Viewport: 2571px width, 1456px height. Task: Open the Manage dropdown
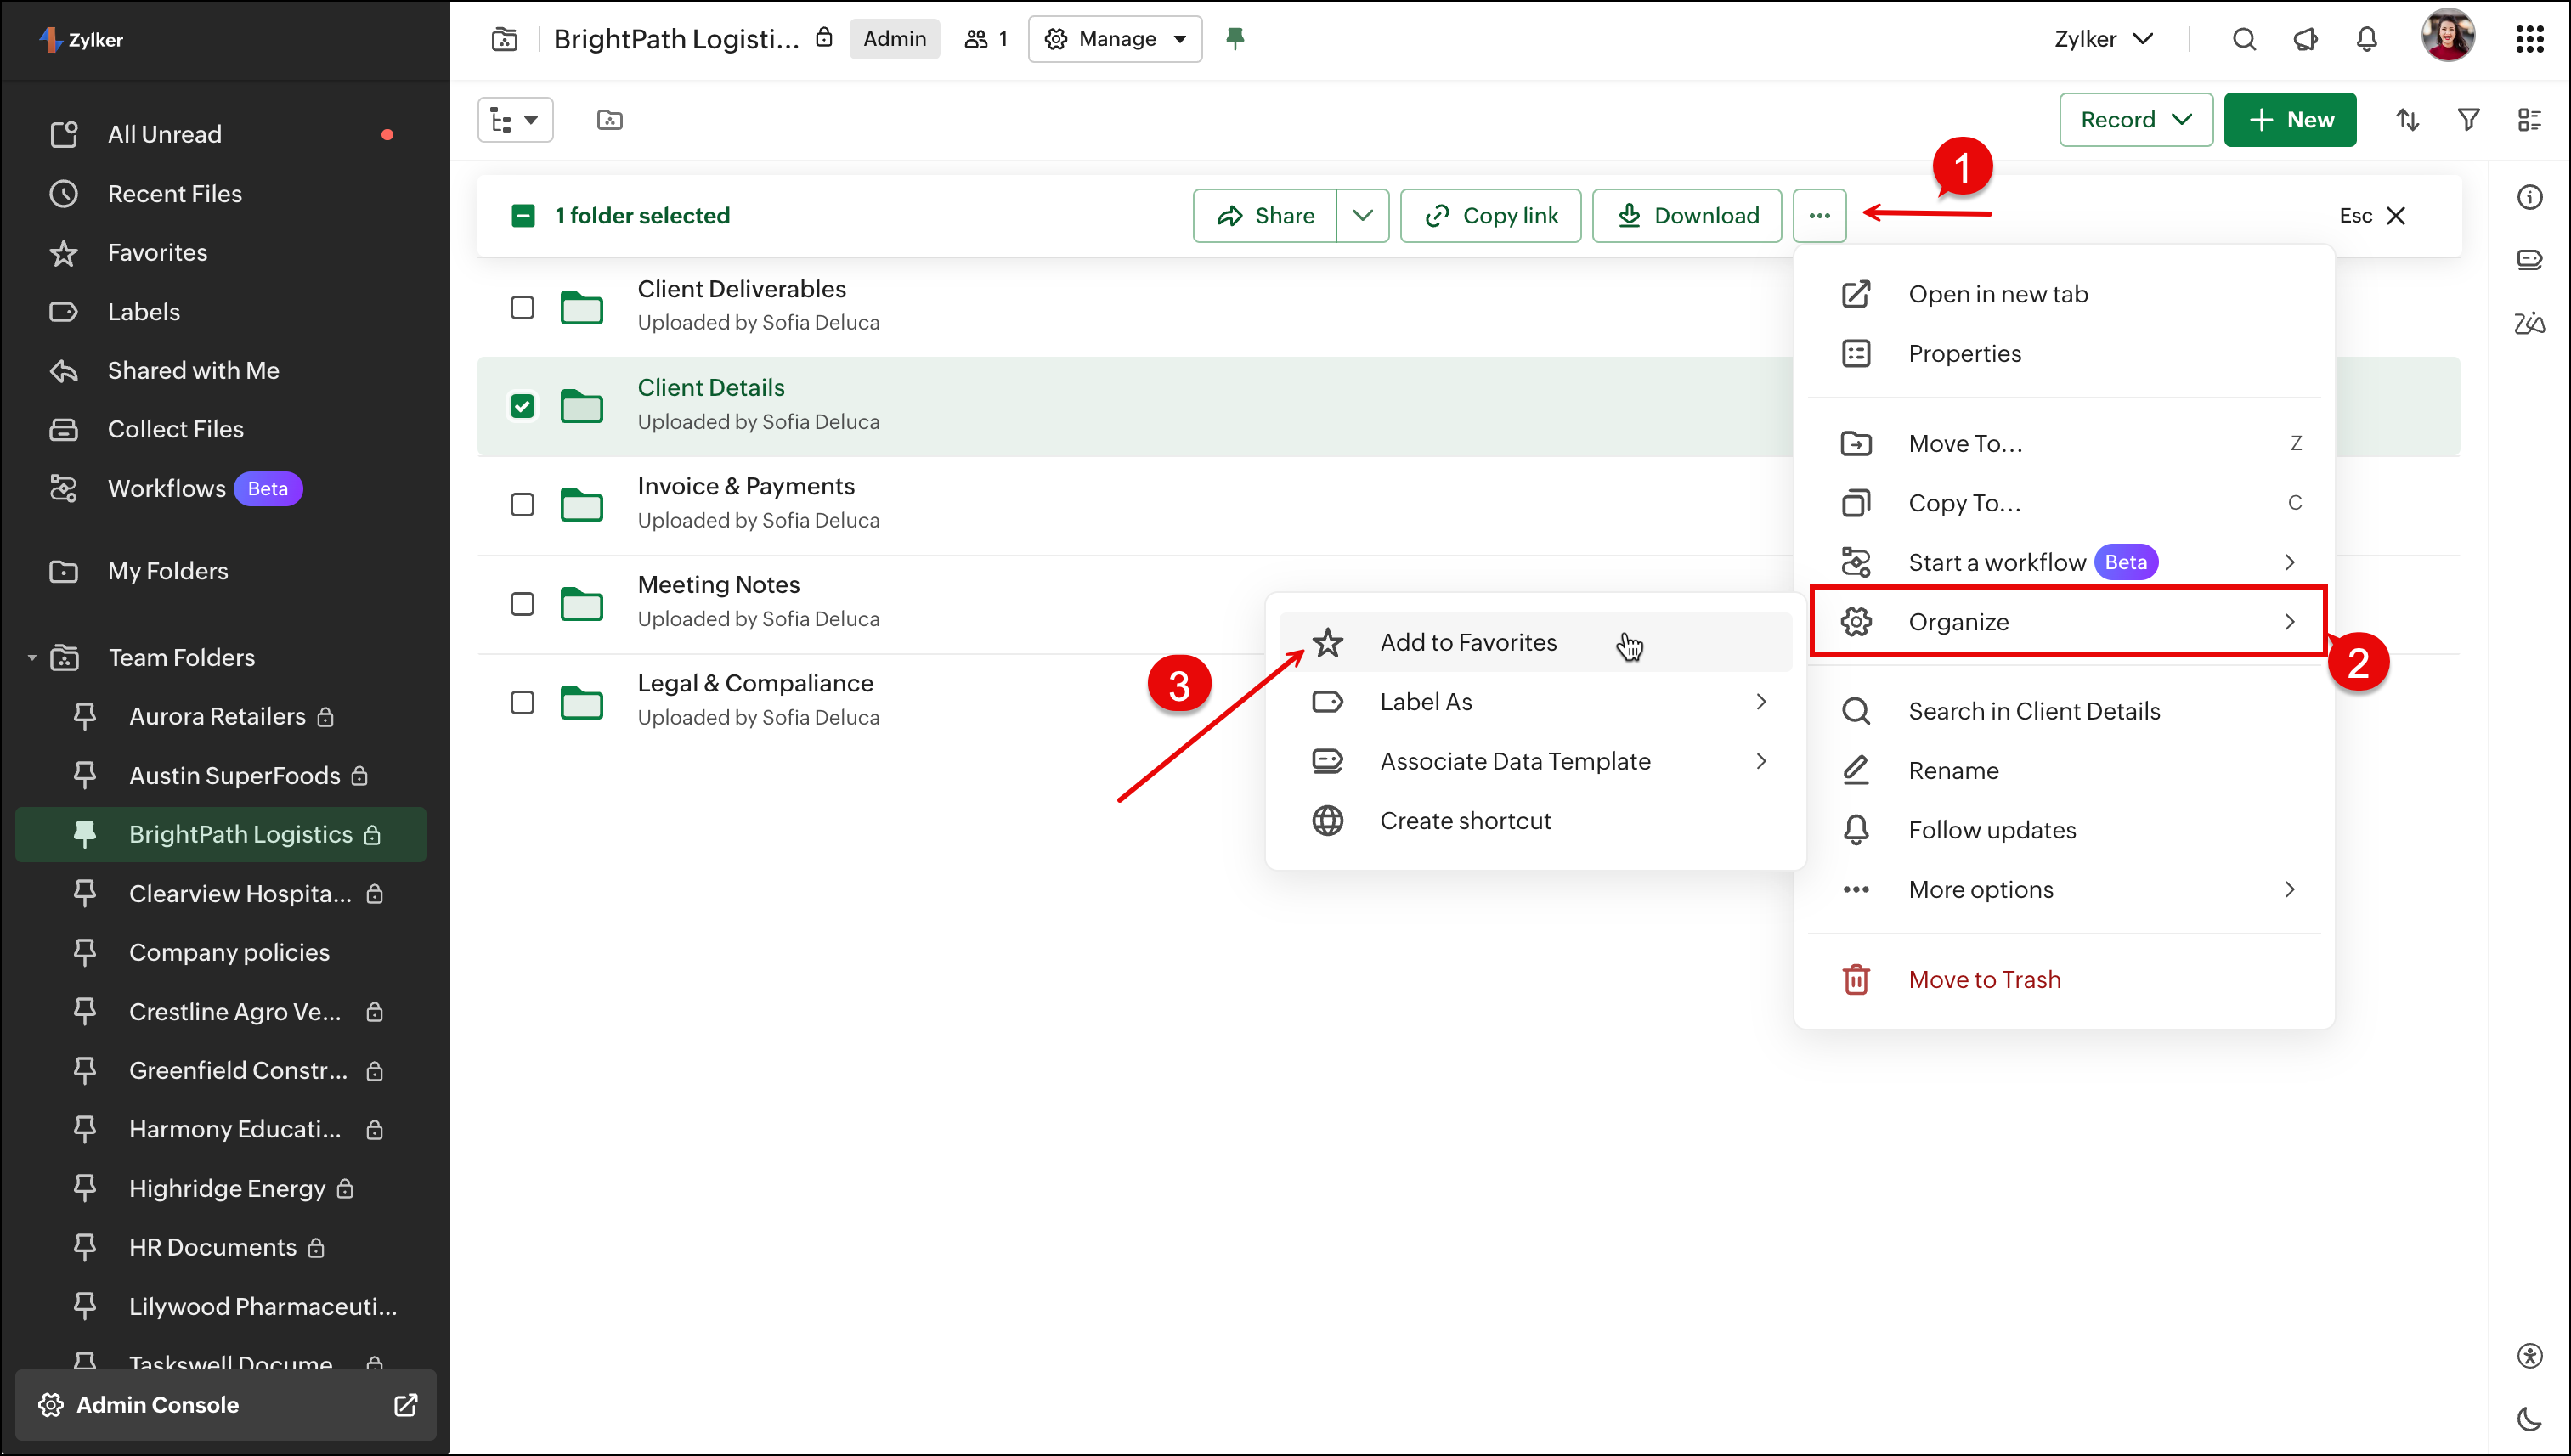tap(1115, 39)
